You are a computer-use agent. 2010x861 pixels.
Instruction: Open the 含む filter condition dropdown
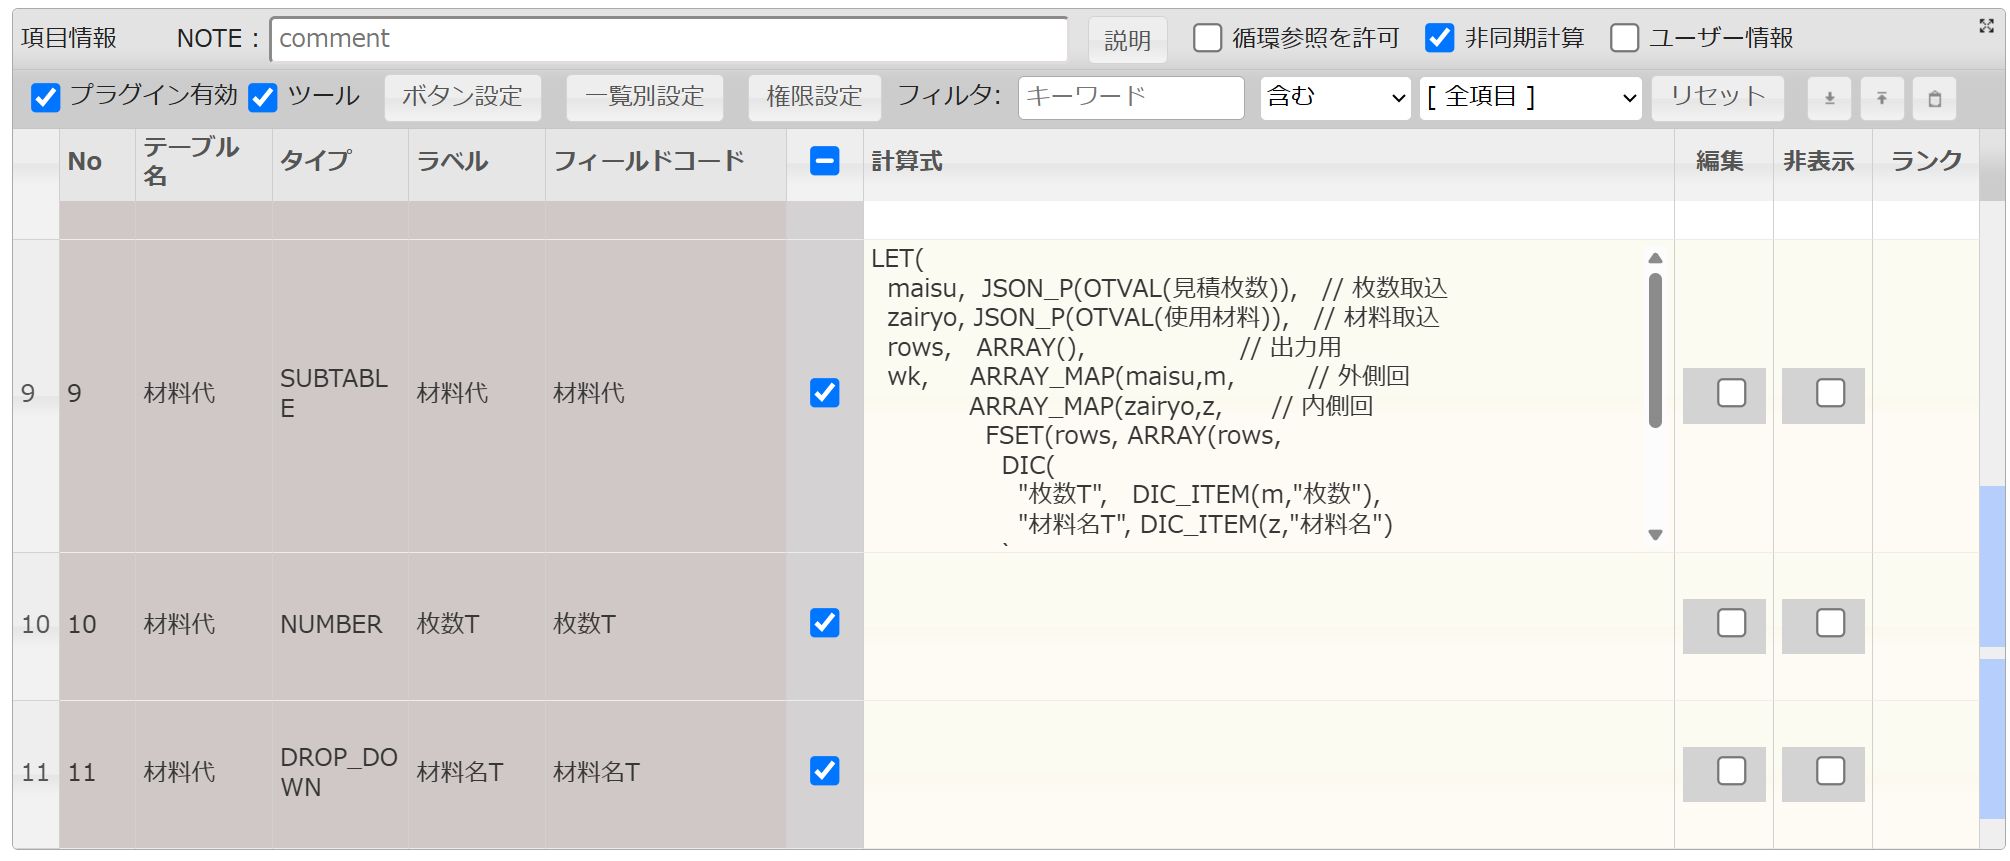(x=1335, y=97)
